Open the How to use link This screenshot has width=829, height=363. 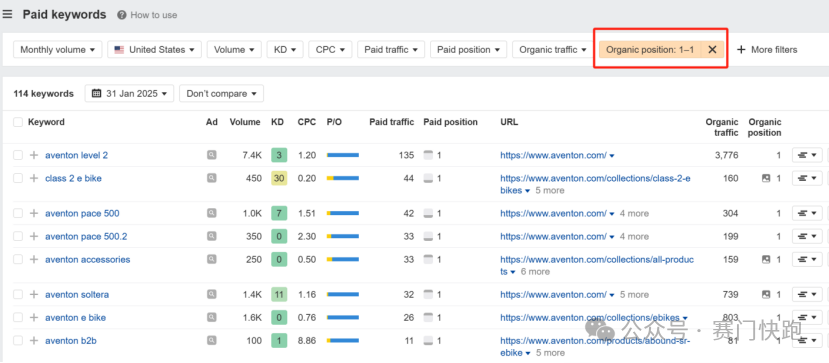pos(153,15)
